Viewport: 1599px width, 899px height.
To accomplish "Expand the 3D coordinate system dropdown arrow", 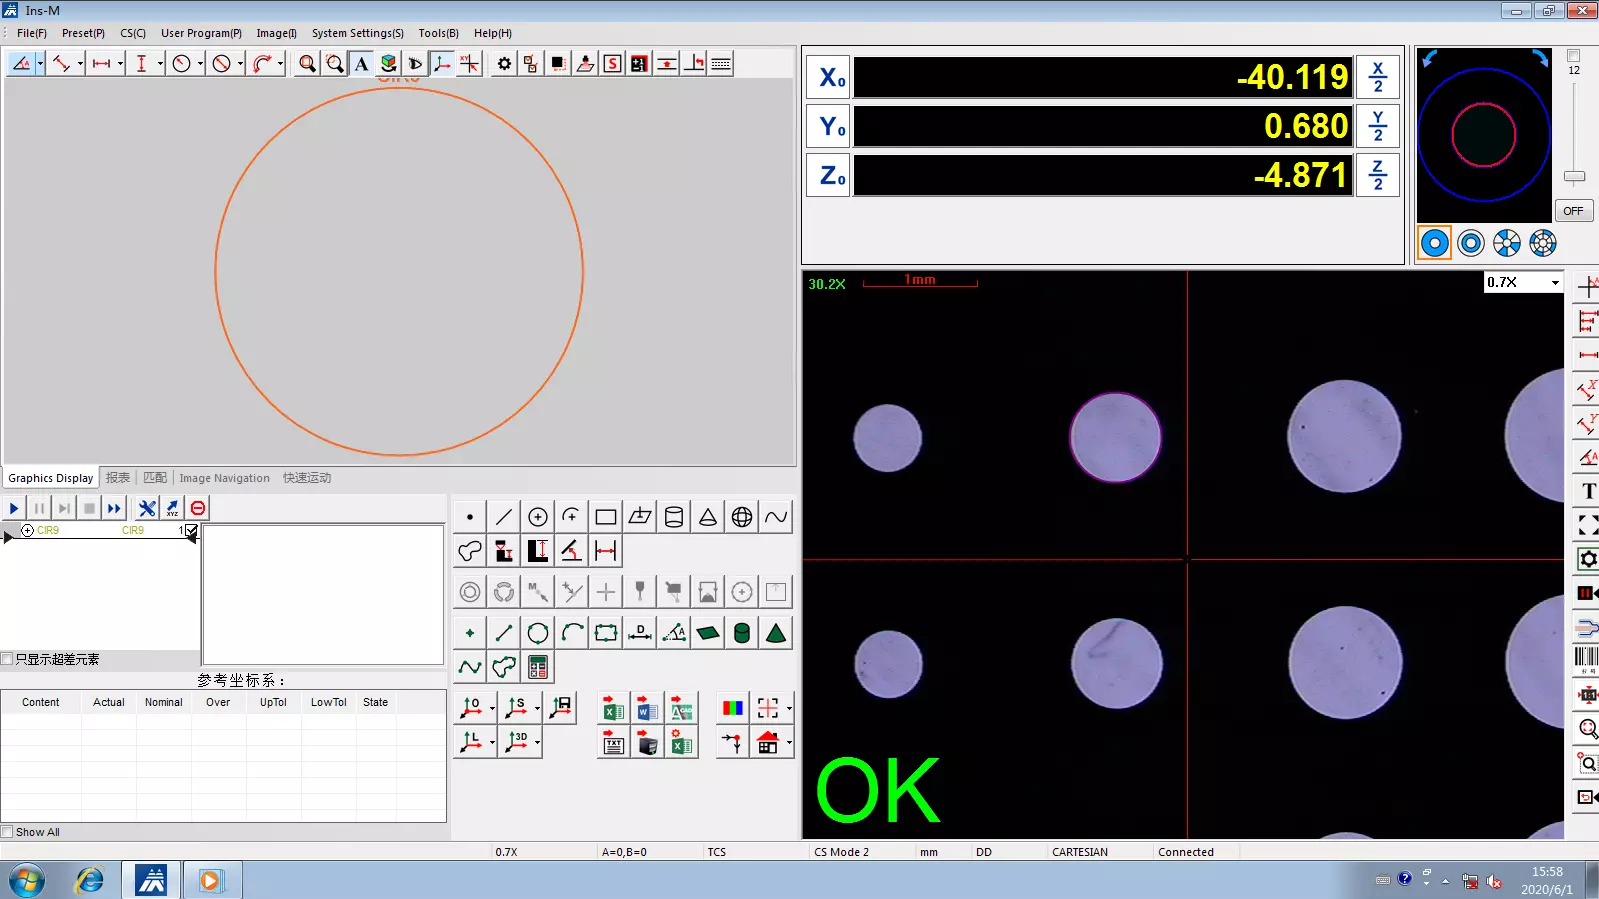I will tap(538, 742).
